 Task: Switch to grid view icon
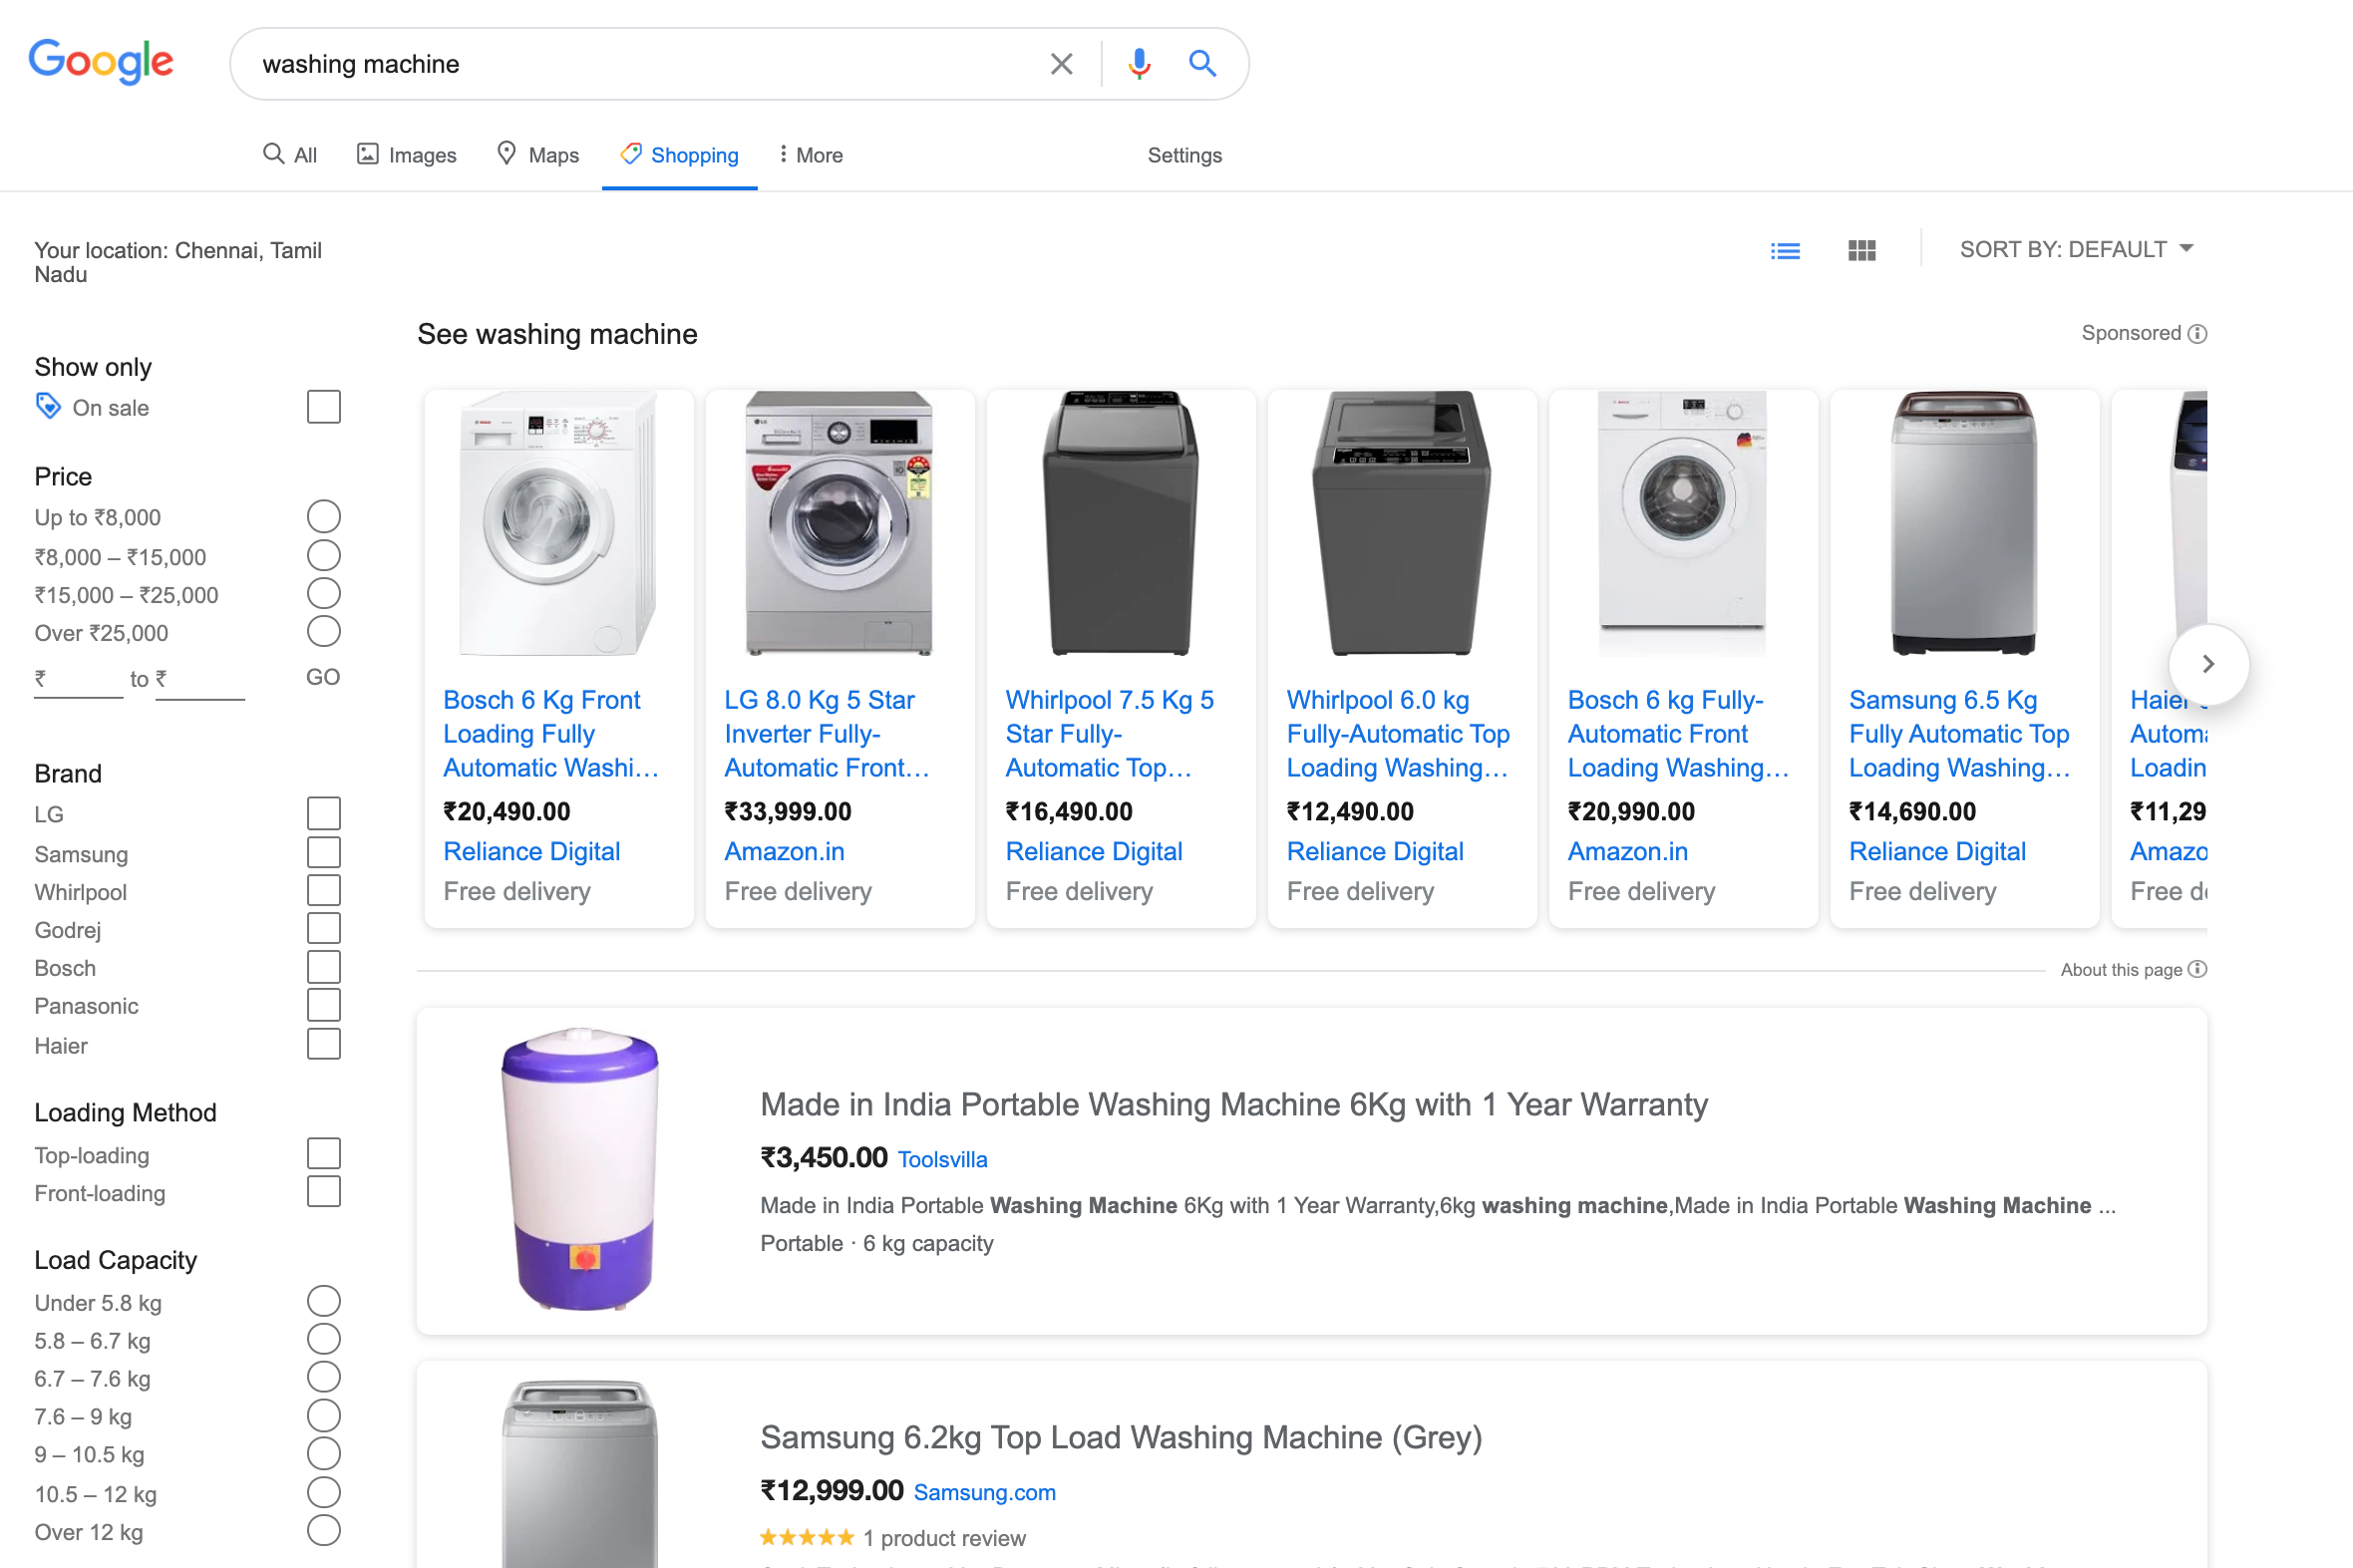tap(1862, 251)
